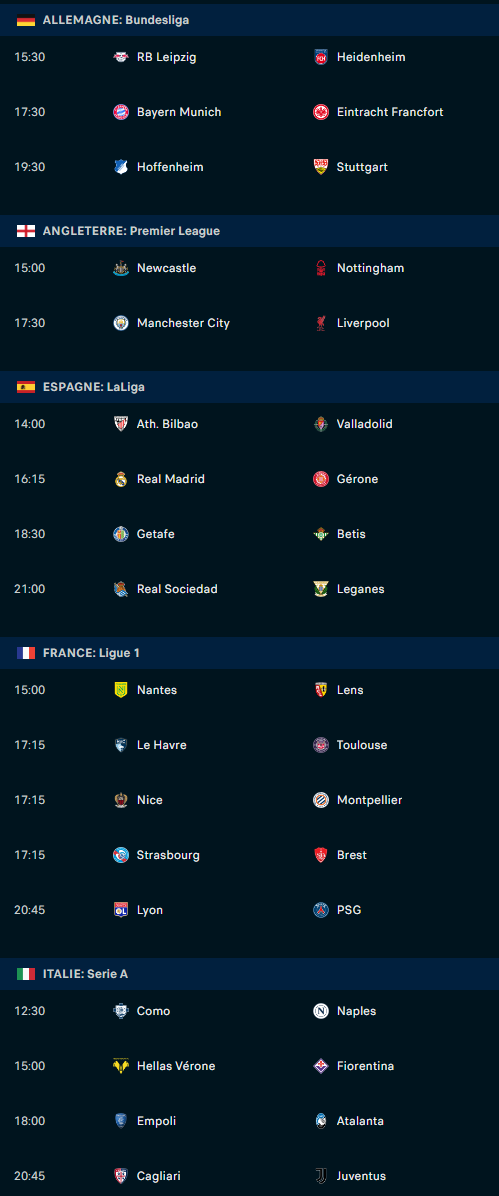Open the ESPAGNE: LaLiga header
Screen dimensions: 499x1196
click(250, 387)
